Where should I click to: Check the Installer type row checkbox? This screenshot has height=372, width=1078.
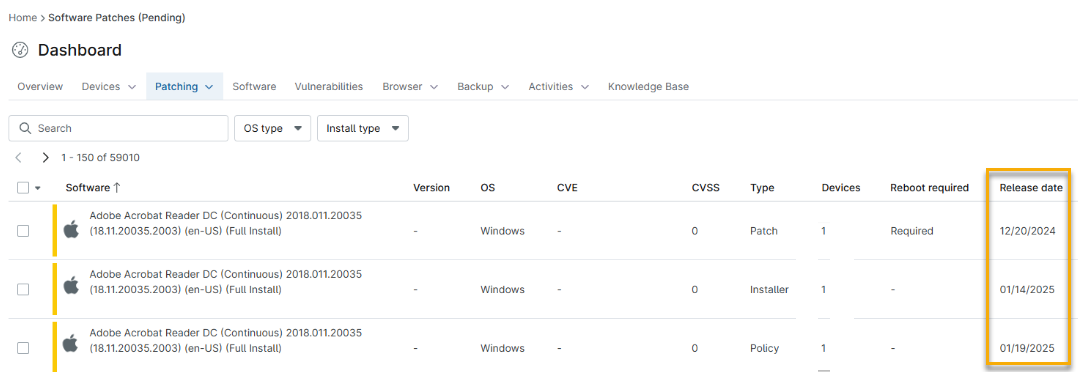(x=23, y=289)
